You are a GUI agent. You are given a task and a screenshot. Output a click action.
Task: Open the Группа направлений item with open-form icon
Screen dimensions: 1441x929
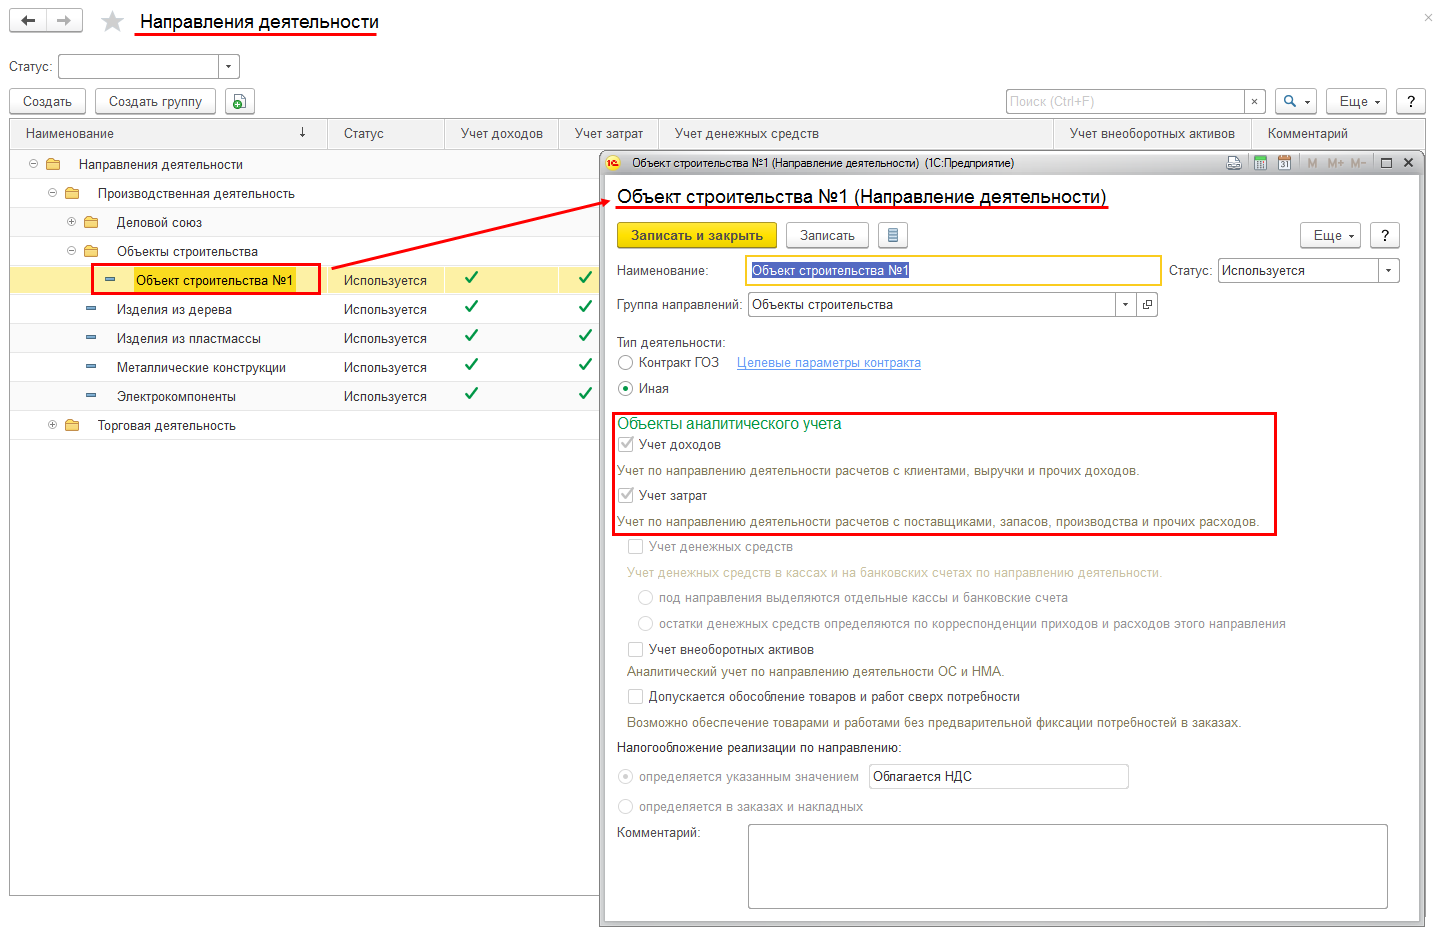point(1147,305)
